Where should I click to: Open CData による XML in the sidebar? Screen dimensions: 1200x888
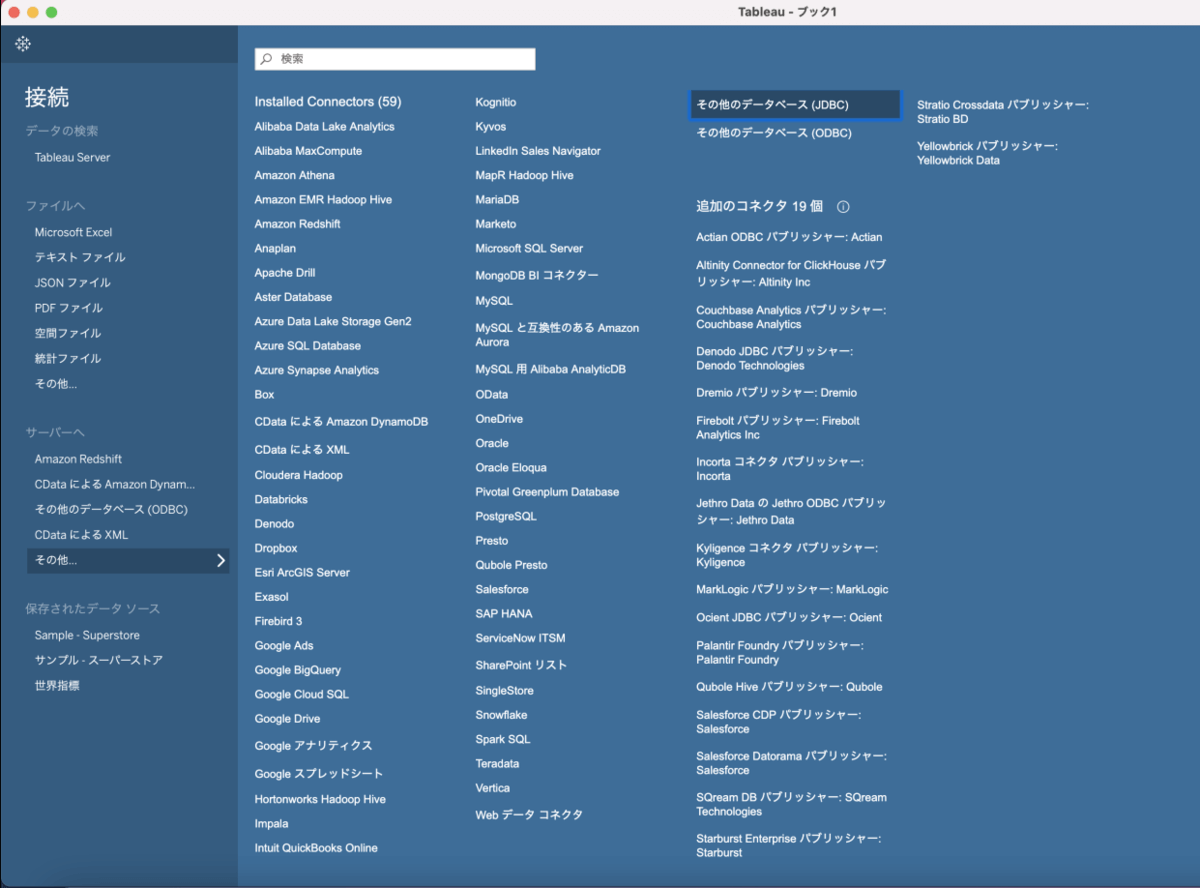point(81,535)
